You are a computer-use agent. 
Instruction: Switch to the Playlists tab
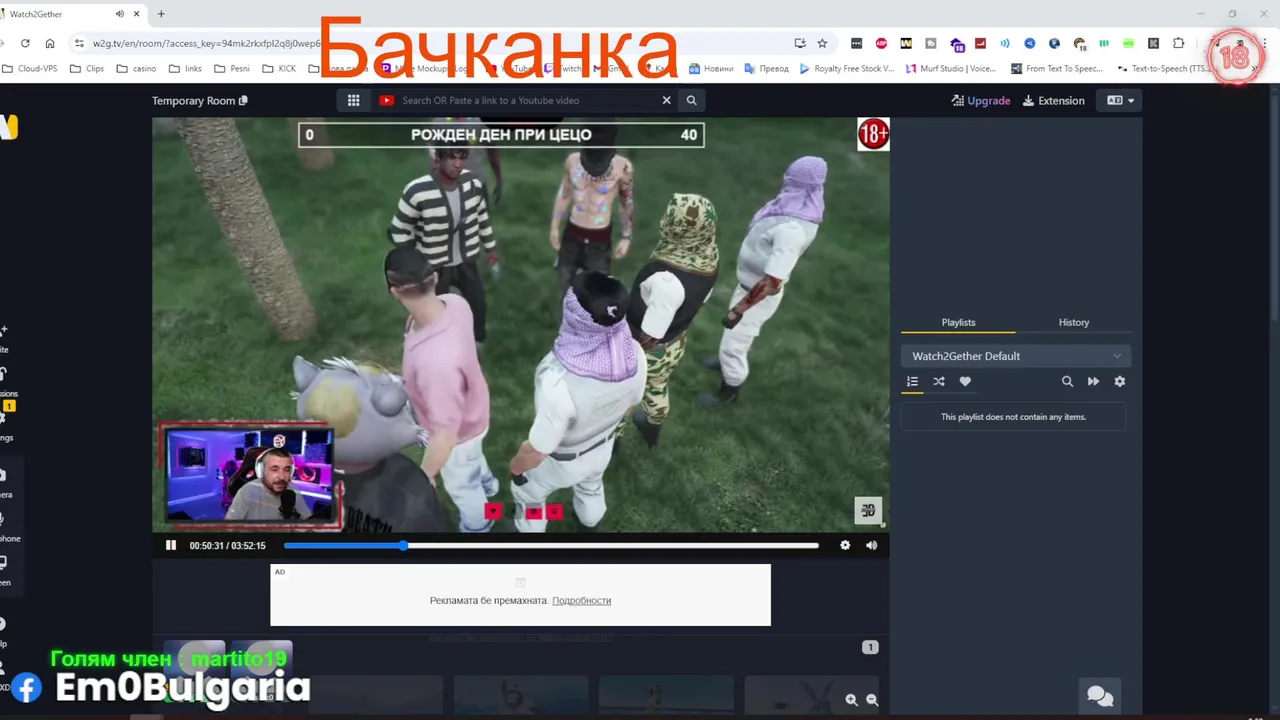click(x=958, y=322)
